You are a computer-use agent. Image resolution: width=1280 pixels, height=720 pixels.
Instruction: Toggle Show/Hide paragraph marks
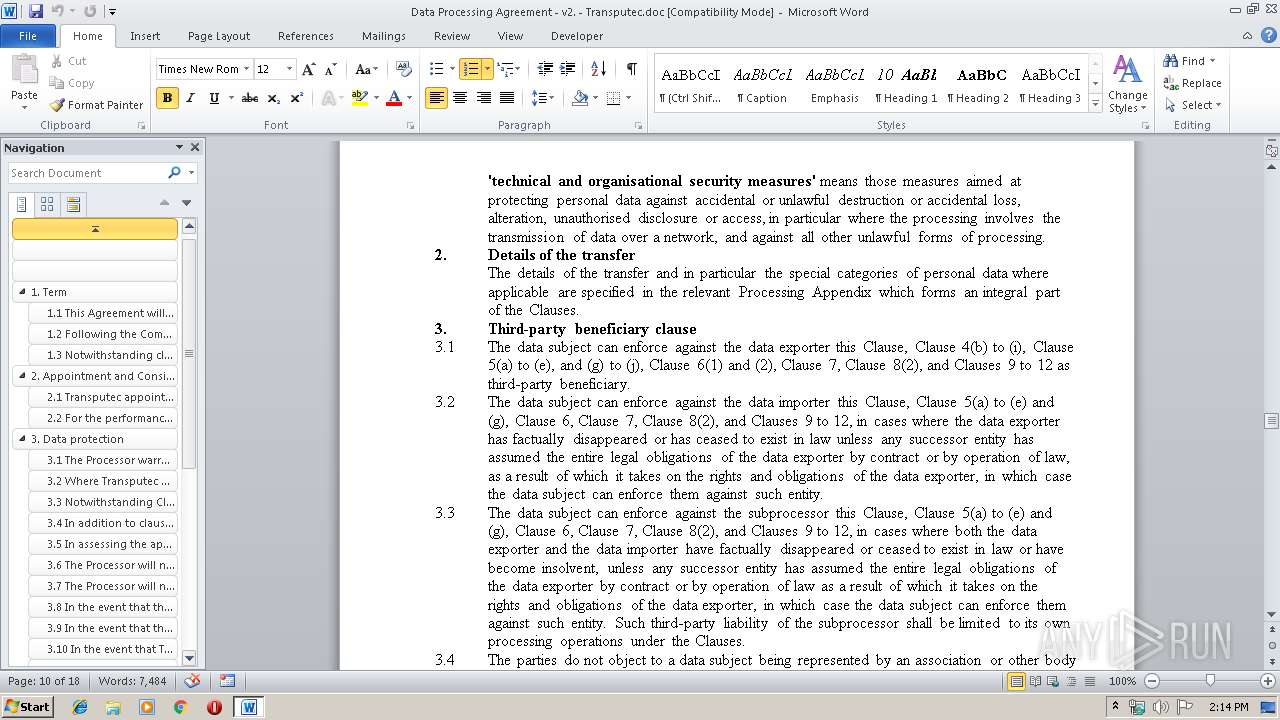point(631,69)
